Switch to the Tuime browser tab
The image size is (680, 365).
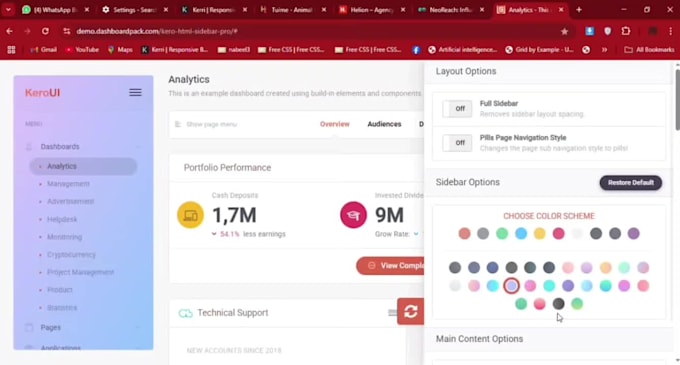coord(292,10)
